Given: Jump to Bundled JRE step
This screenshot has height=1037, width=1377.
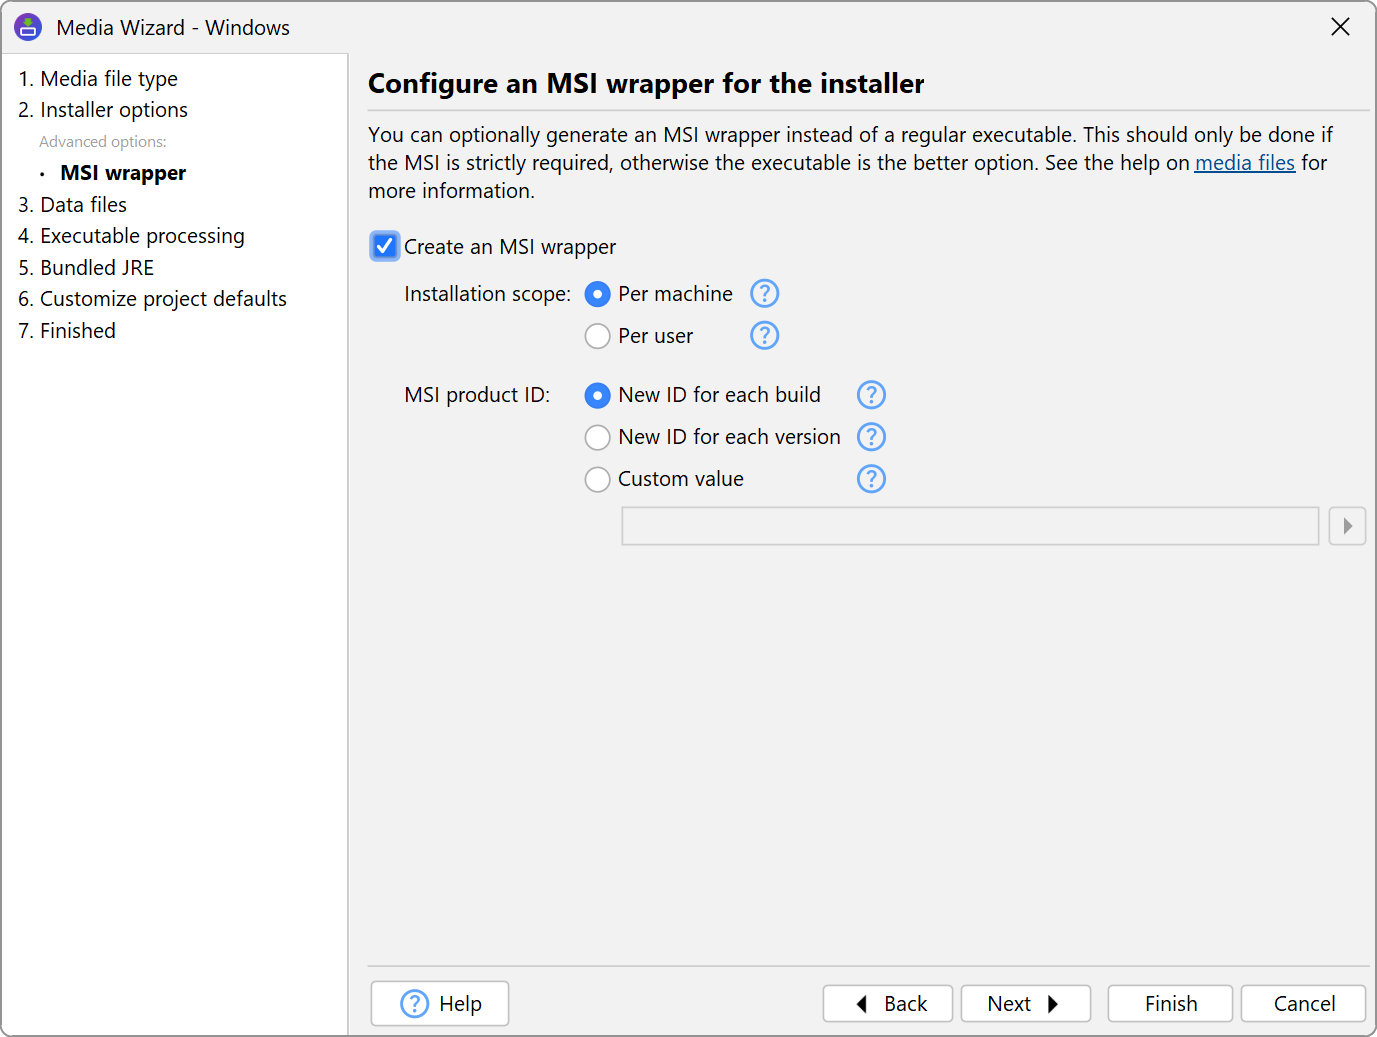Looking at the screenshot, I should pos(87,268).
